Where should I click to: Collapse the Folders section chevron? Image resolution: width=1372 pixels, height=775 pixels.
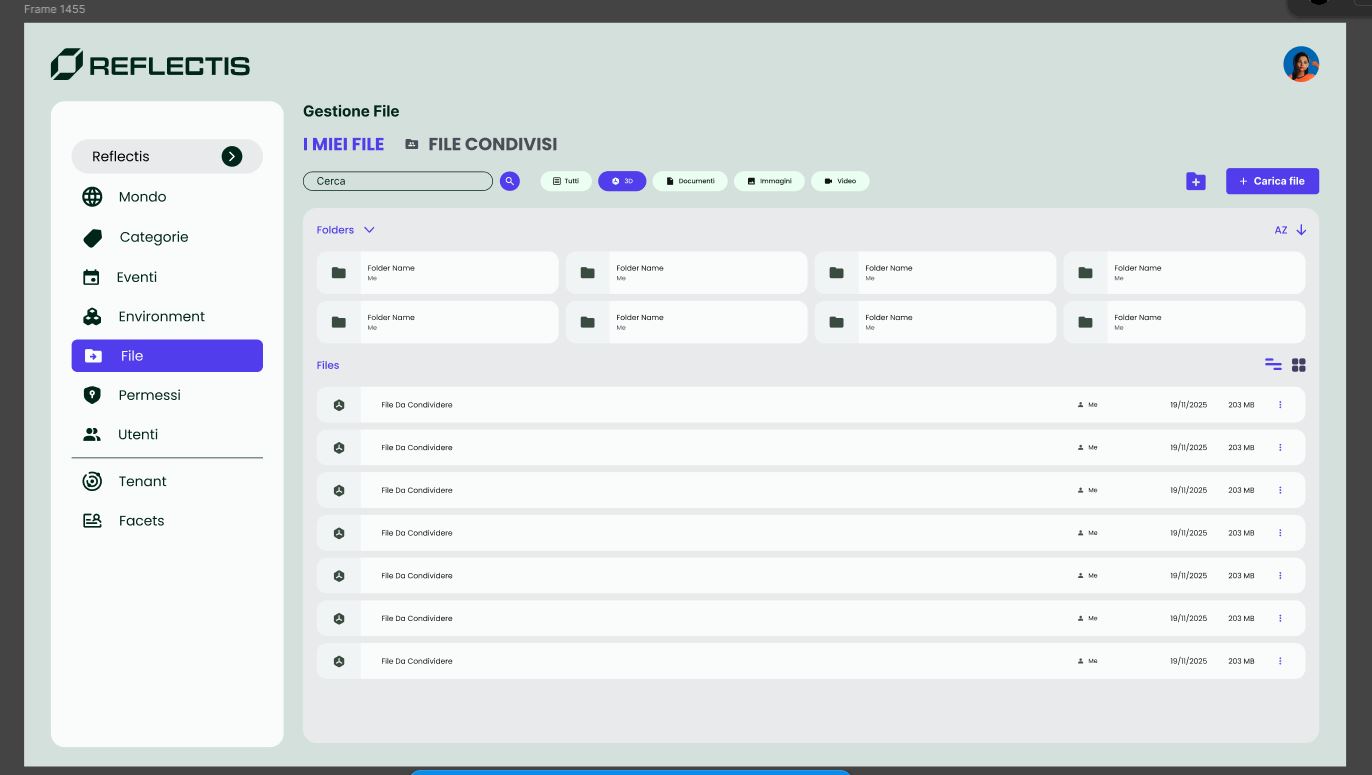point(369,230)
